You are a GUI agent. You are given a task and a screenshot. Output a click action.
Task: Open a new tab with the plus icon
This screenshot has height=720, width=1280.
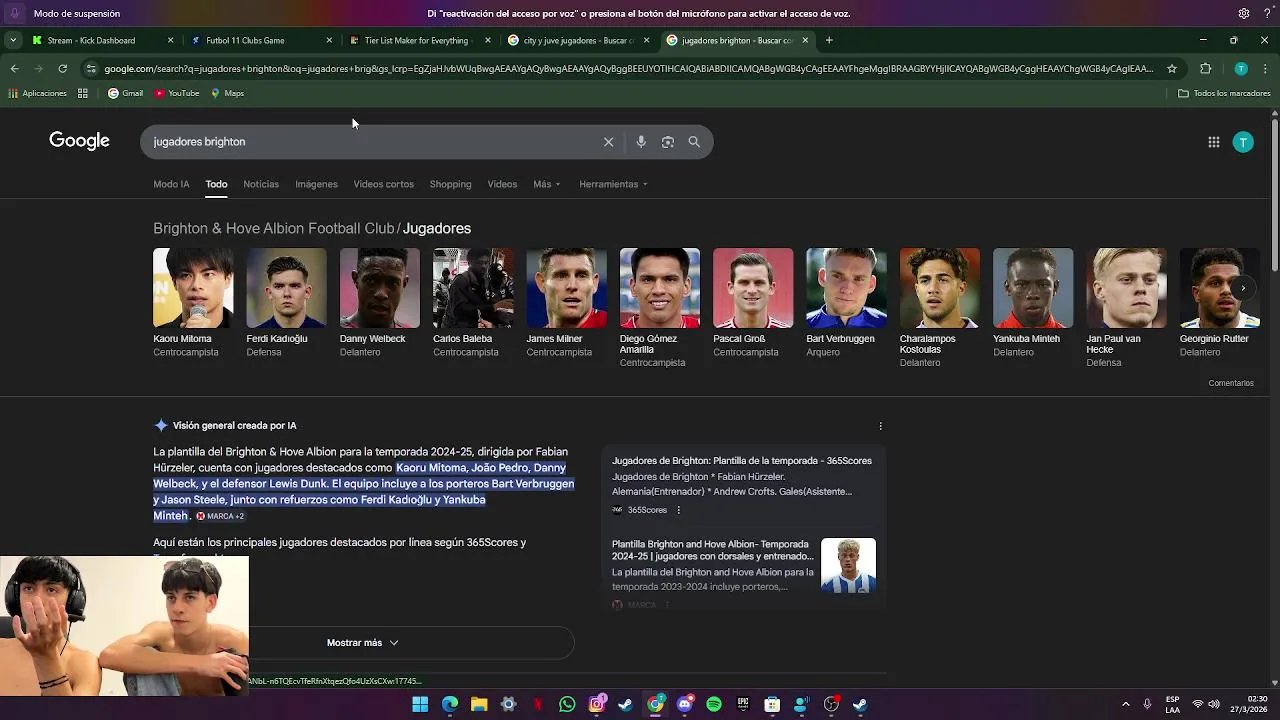tap(829, 41)
